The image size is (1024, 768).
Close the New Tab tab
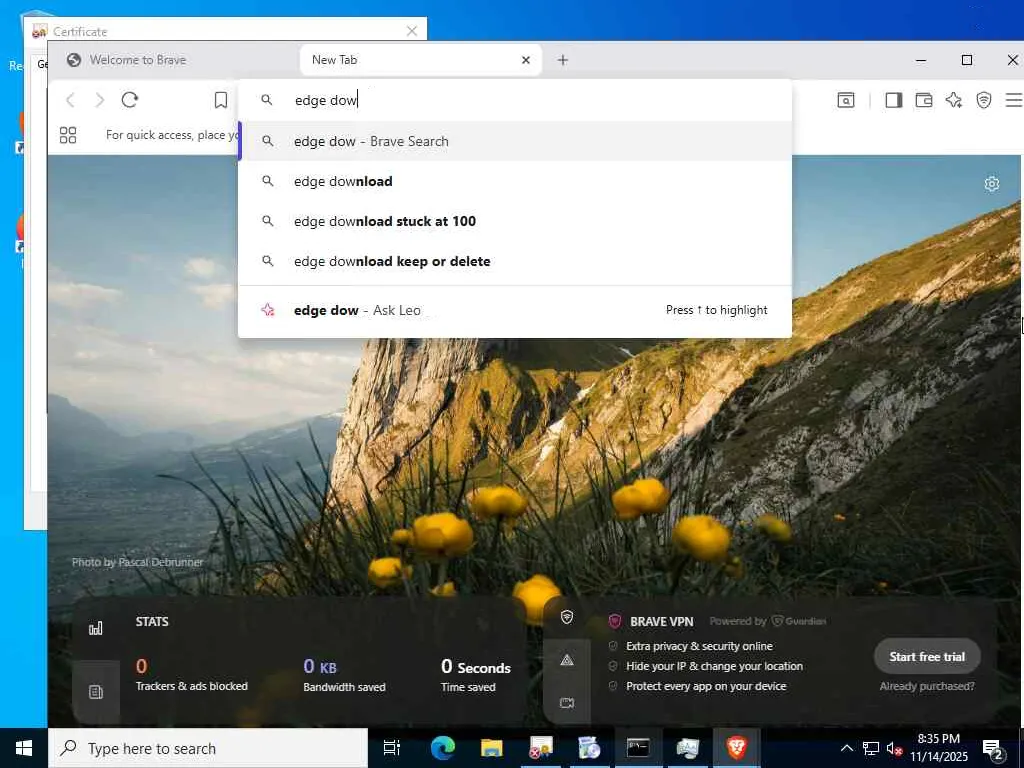(526, 60)
